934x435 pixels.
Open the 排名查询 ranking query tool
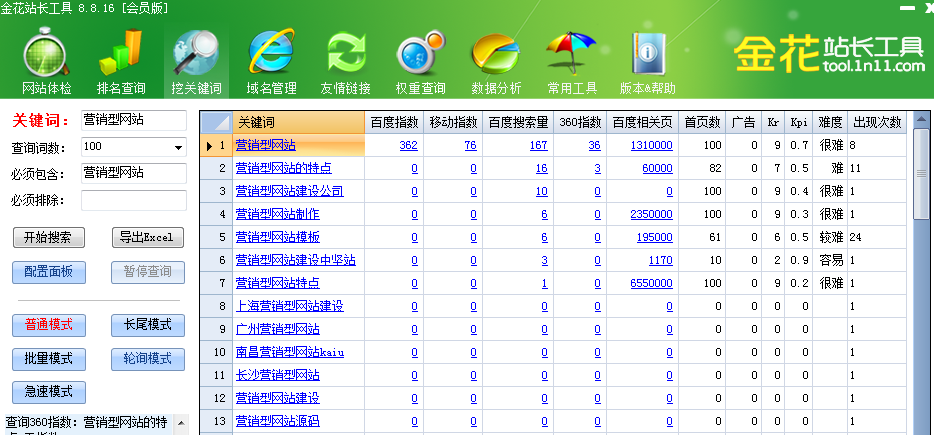[120, 62]
